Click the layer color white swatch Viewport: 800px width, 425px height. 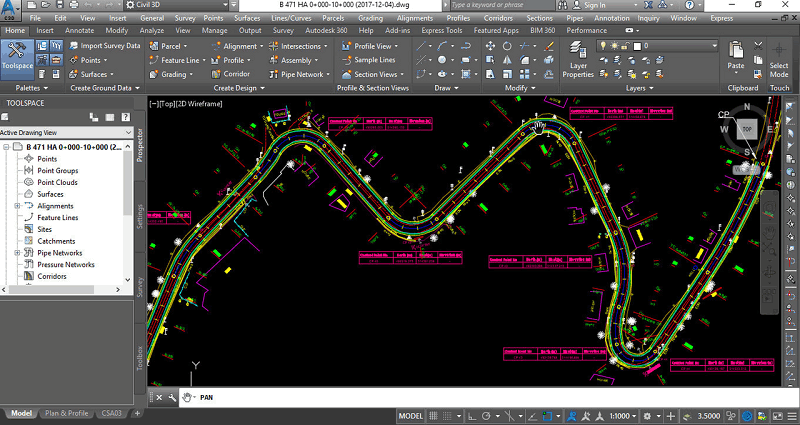click(637, 46)
